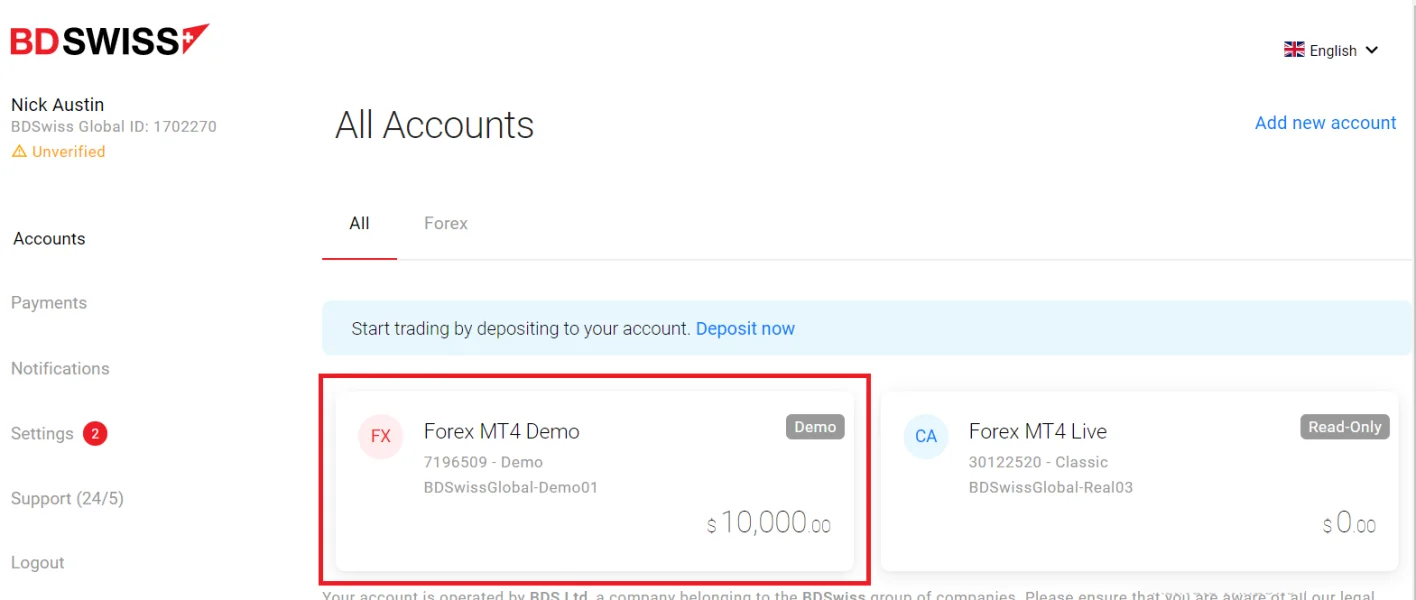
Task: Open Support (24/5) page
Action: click(x=67, y=499)
